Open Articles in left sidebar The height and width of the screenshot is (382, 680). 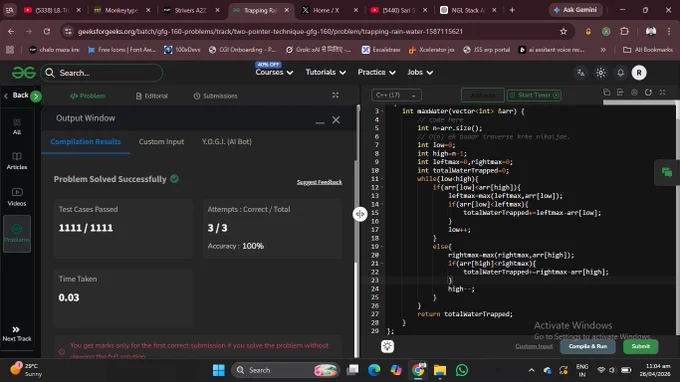click(x=17, y=161)
